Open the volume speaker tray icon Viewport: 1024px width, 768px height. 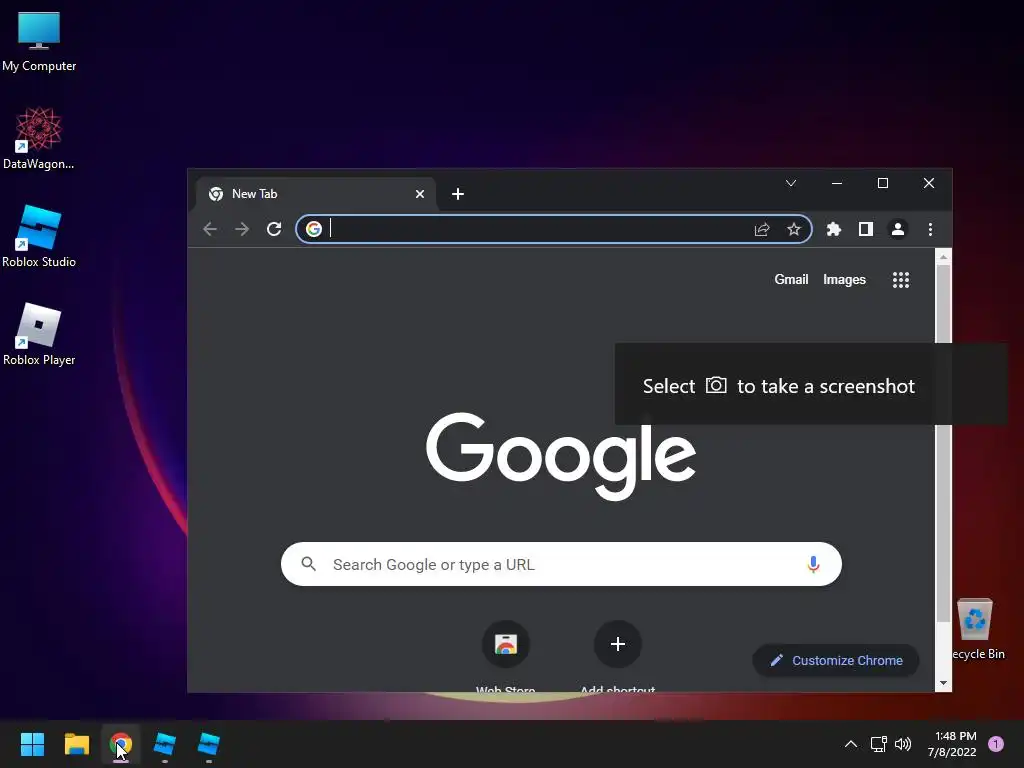(x=903, y=744)
